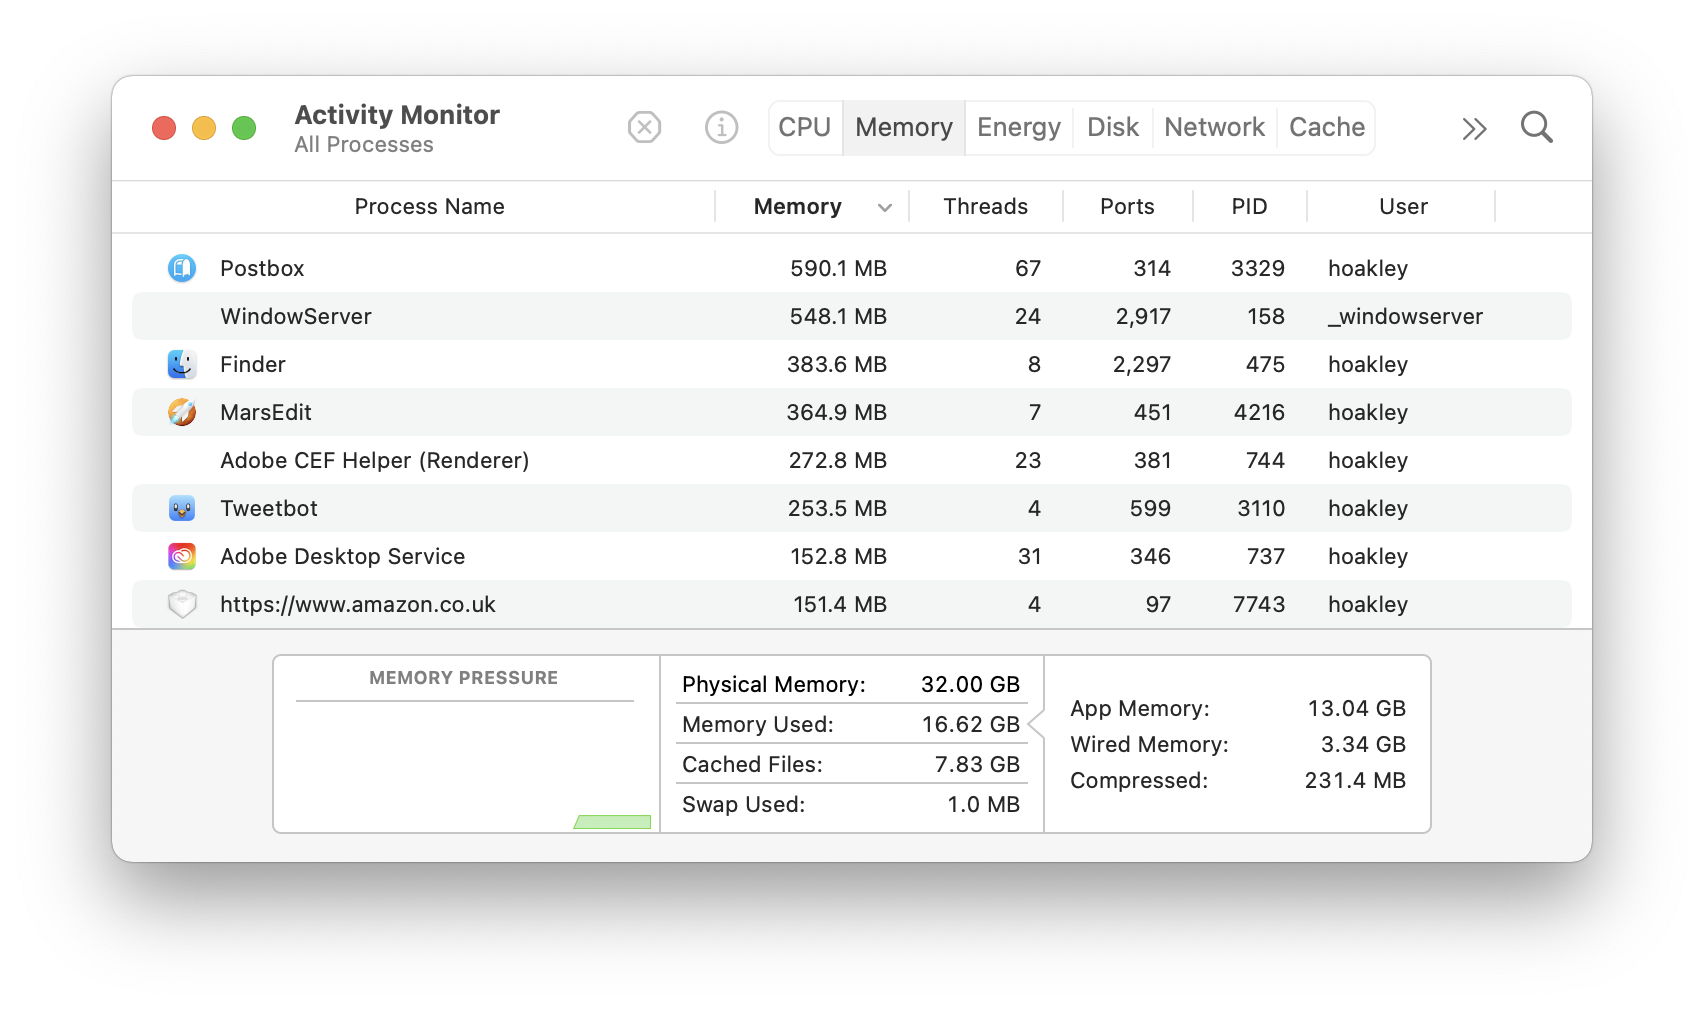
Task: Open the search magnifier icon
Action: [1536, 128]
